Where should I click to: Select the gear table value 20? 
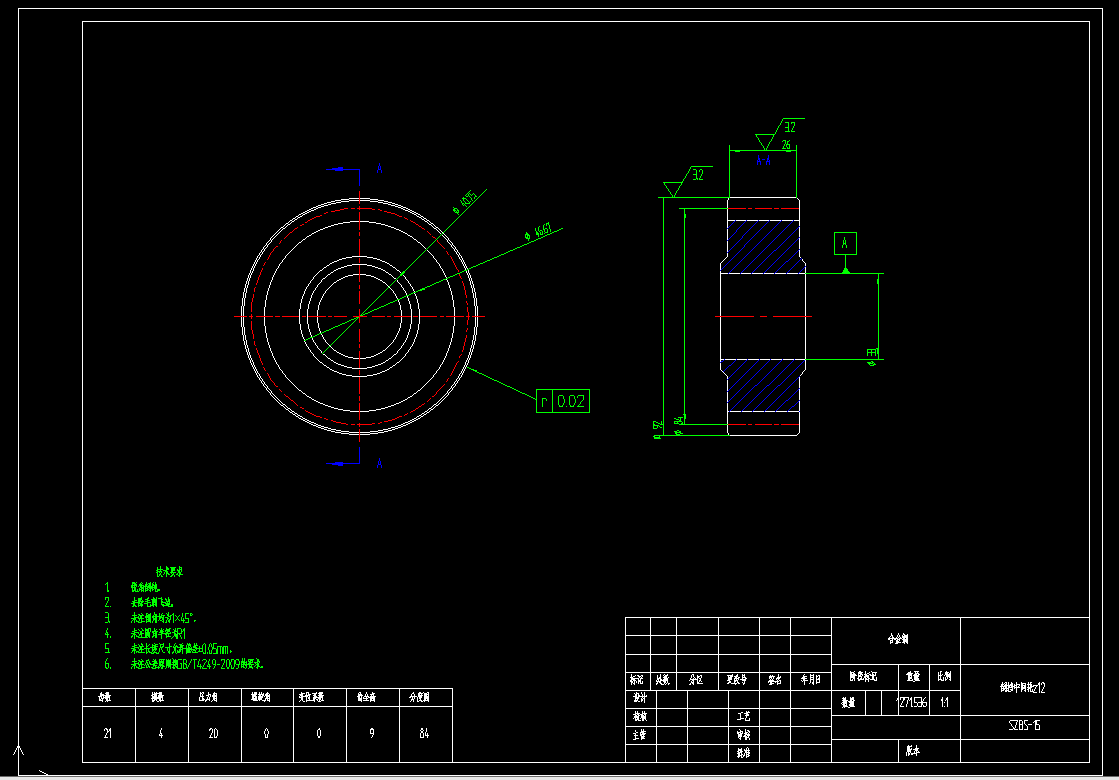click(x=213, y=734)
